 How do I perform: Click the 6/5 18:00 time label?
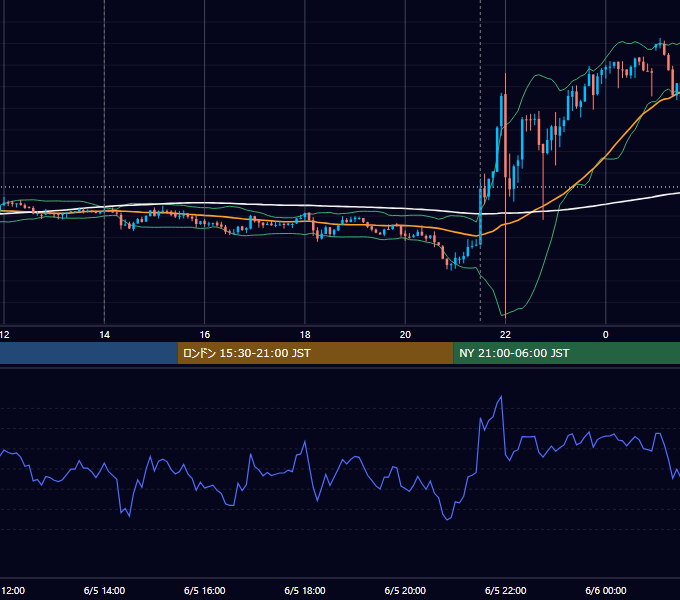coord(305,590)
